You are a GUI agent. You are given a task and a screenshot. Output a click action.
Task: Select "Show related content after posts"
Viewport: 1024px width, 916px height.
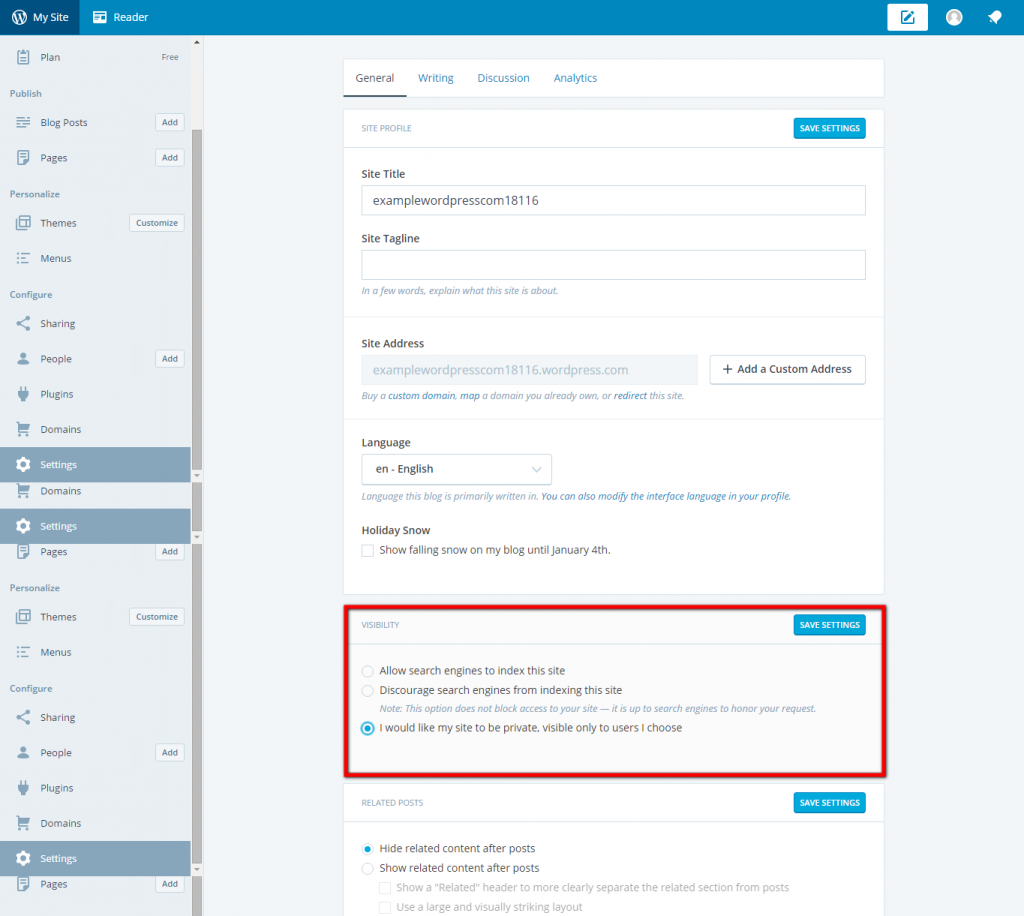click(x=367, y=868)
